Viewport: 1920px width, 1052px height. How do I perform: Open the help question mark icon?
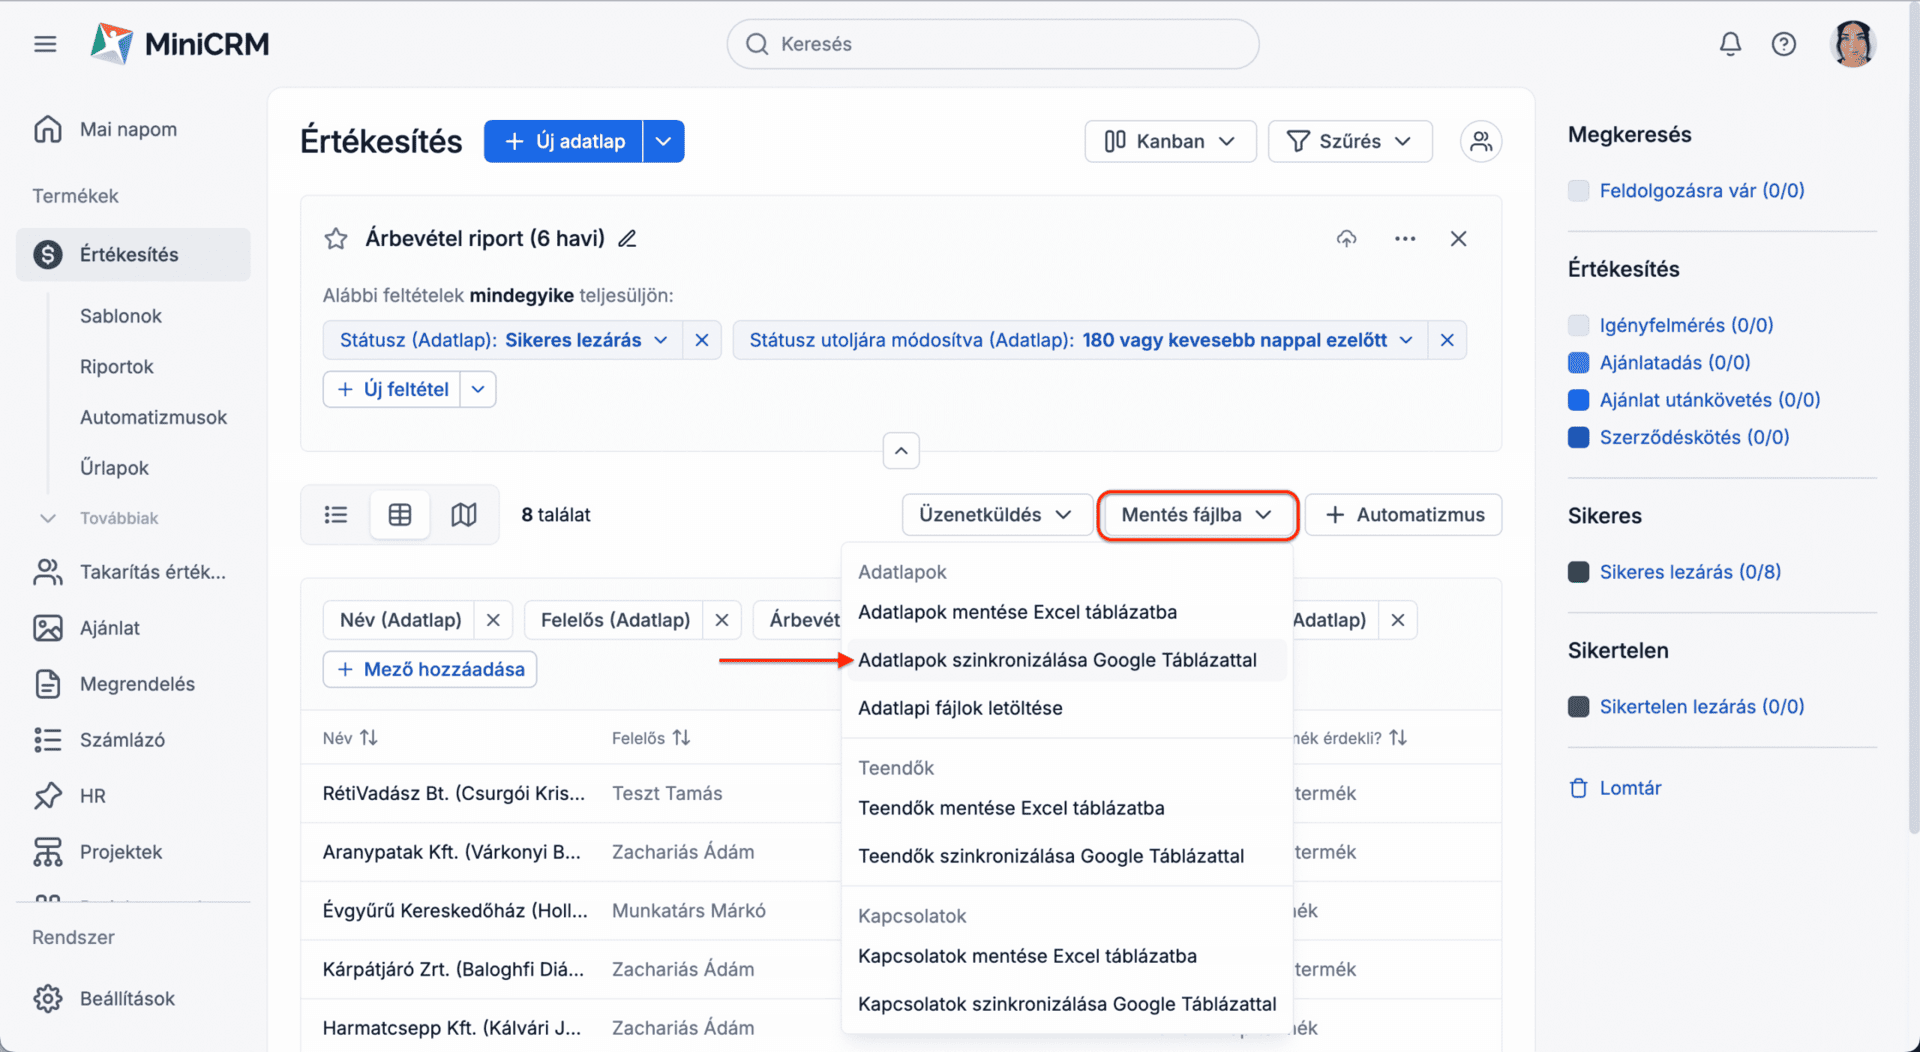(1784, 44)
